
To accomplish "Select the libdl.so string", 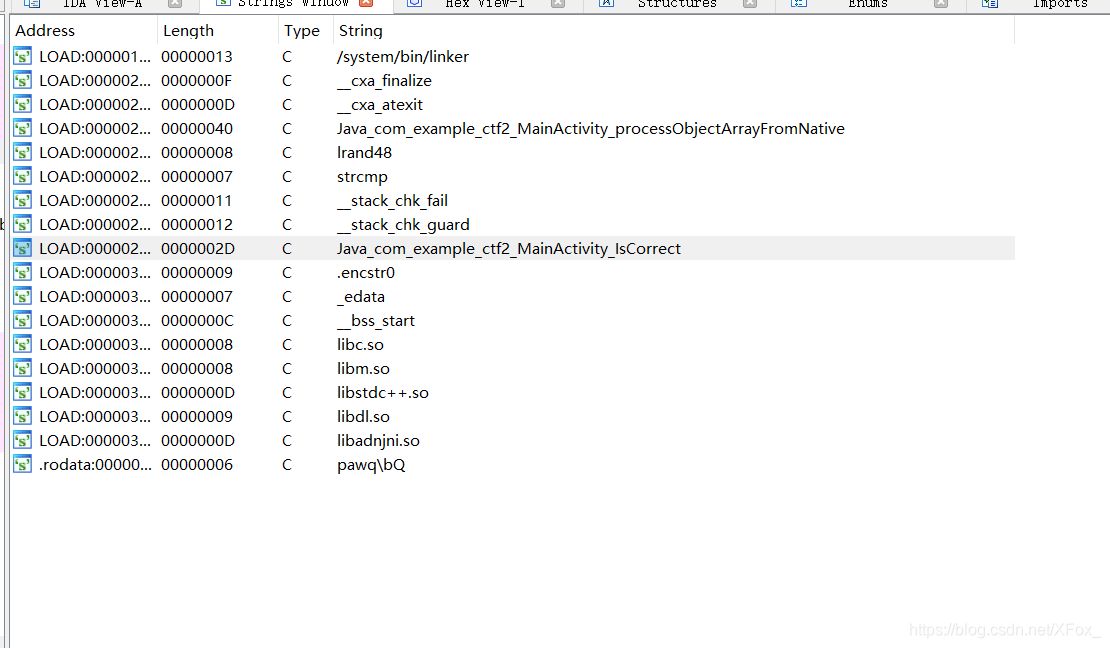I will (363, 416).
